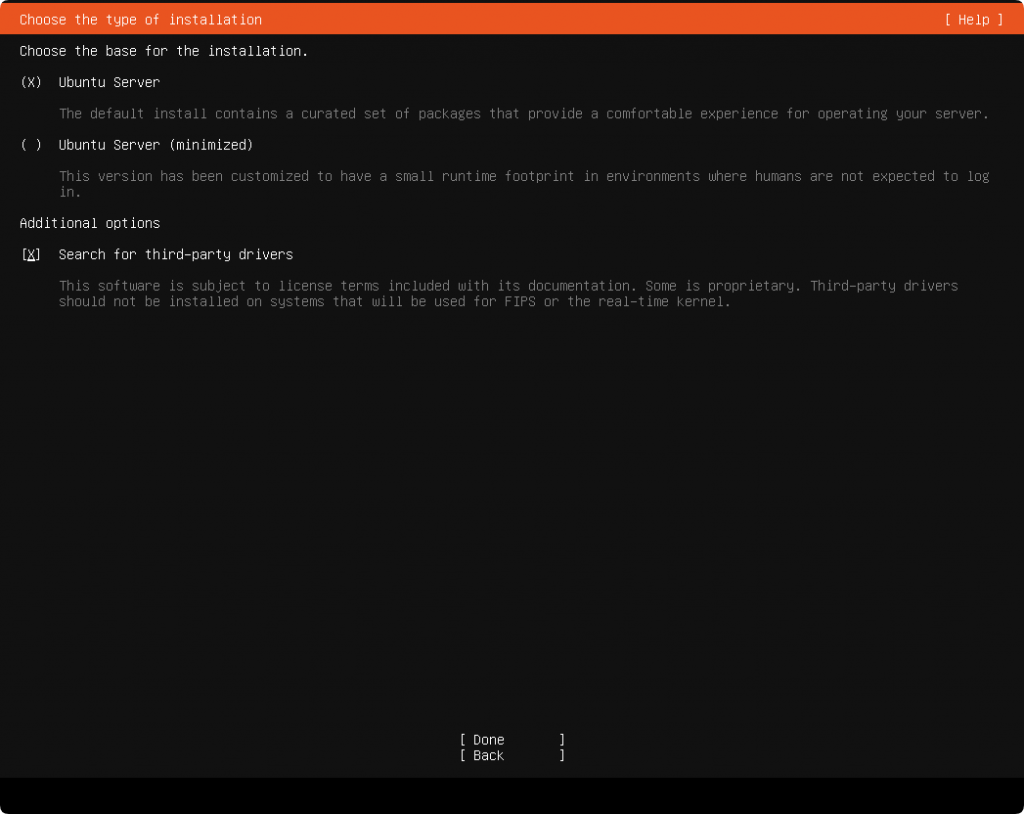The width and height of the screenshot is (1024, 814).
Task: Click the 'Additional options' heading
Action: pos(89,223)
